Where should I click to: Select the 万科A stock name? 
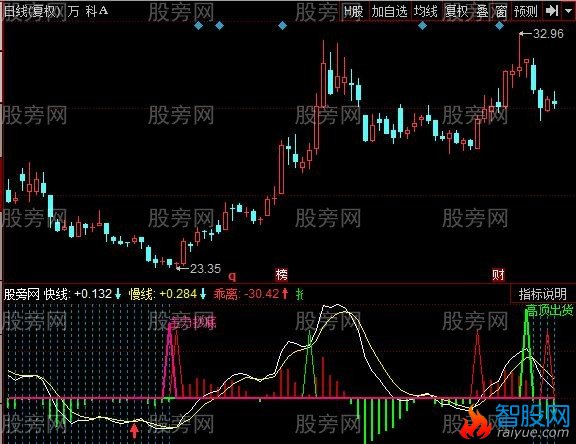click(x=87, y=11)
